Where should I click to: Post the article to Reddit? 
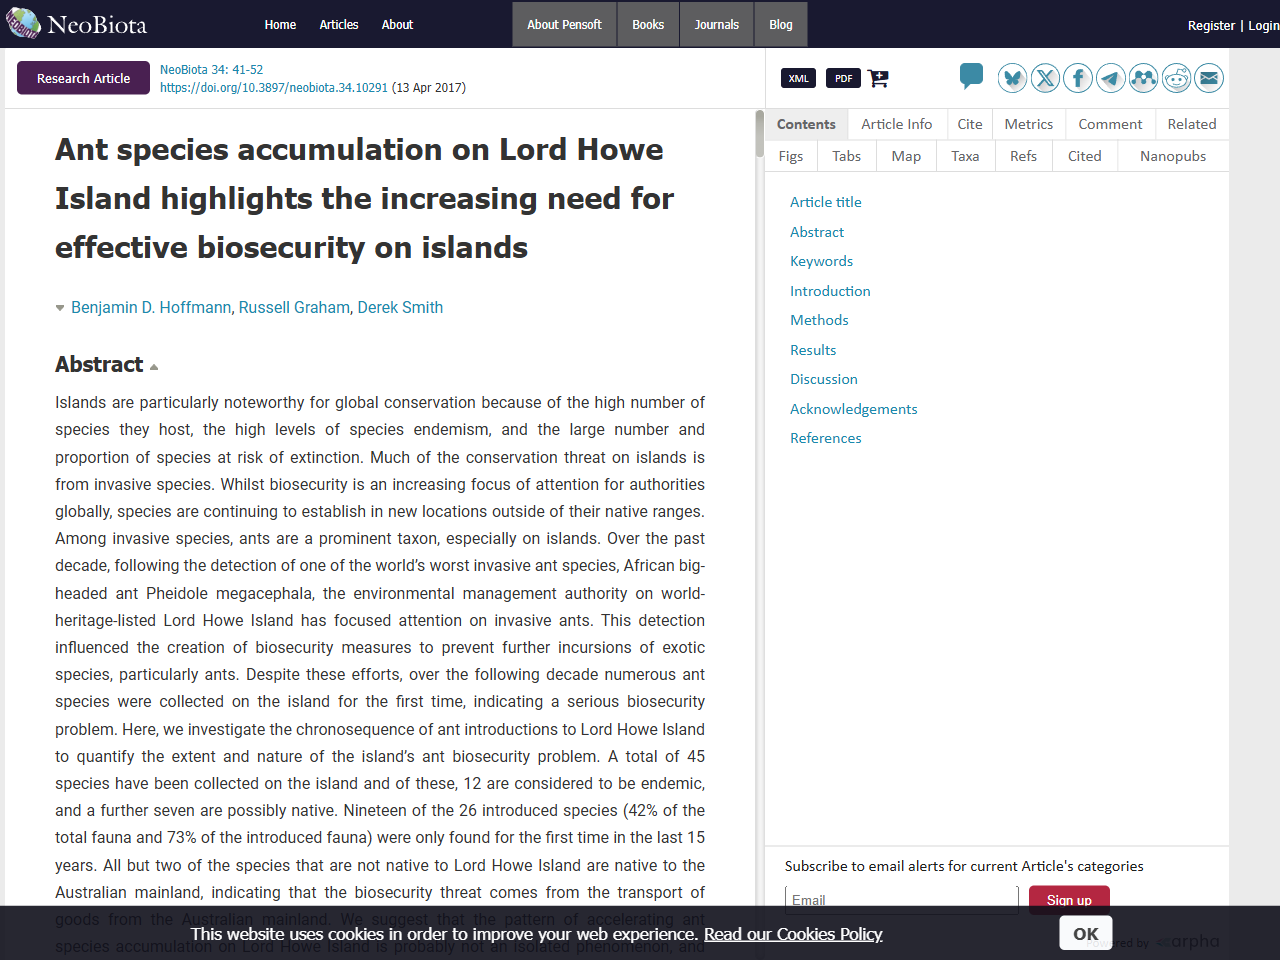pos(1177,77)
